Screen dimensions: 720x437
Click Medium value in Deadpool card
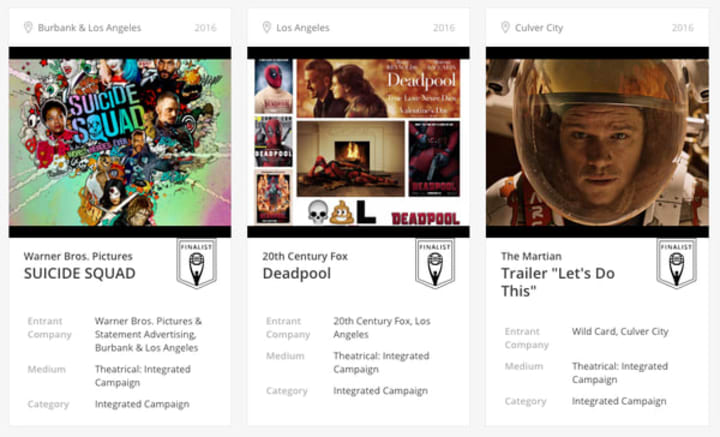(381, 362)
